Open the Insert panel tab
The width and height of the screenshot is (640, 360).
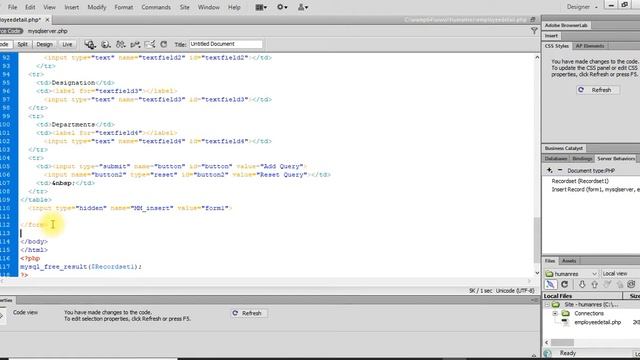(551, 36)
